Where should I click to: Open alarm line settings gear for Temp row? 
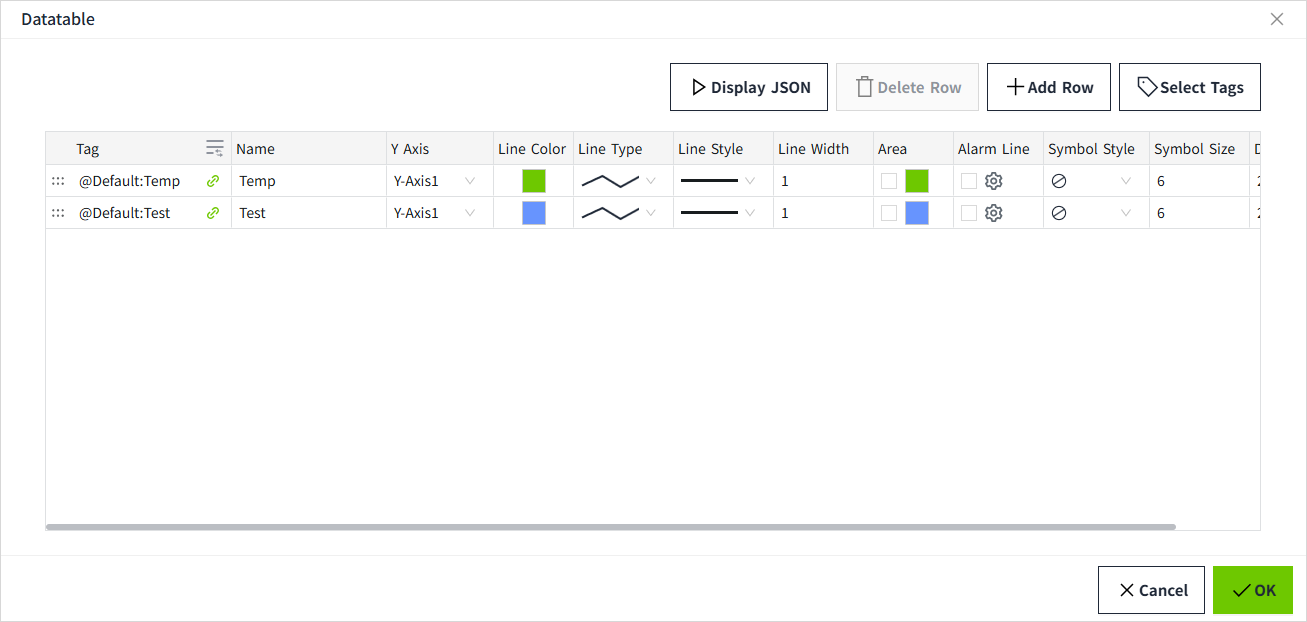pos(993,181)
